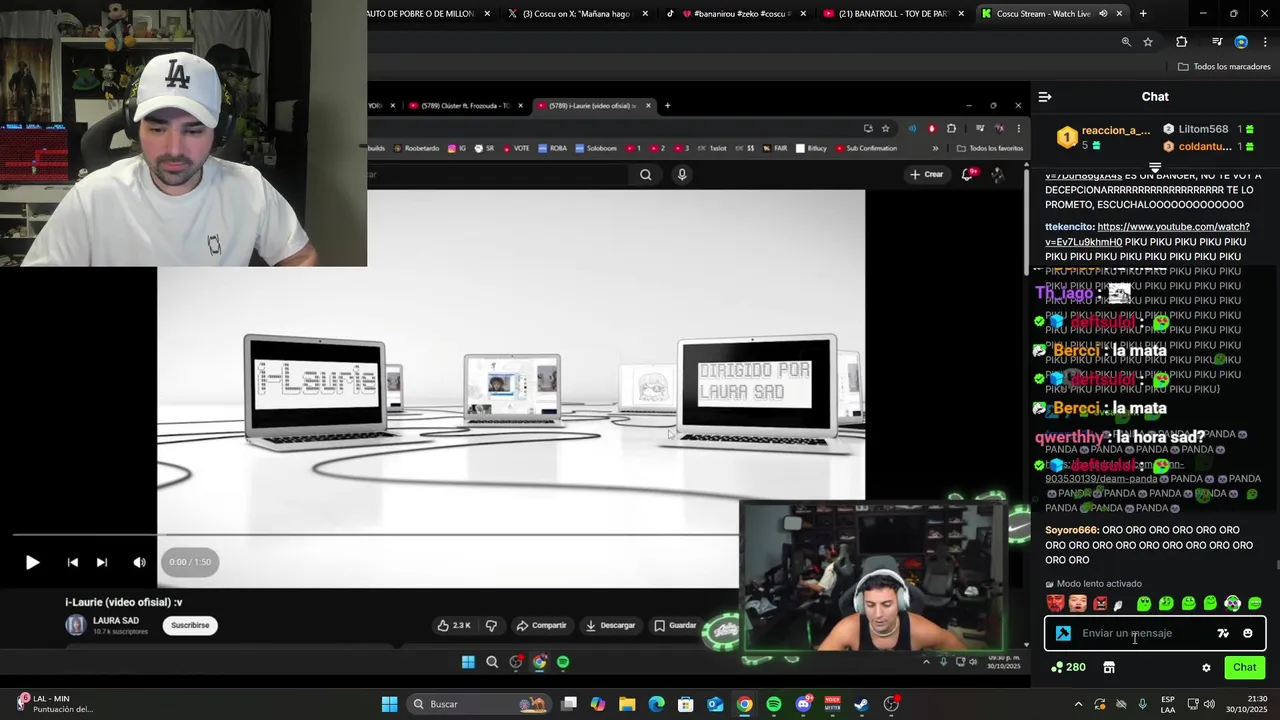Open Roobetardo bookmark in streamed browser
Viewport: 1280px width, 720px height.
[x=416, y=148]
